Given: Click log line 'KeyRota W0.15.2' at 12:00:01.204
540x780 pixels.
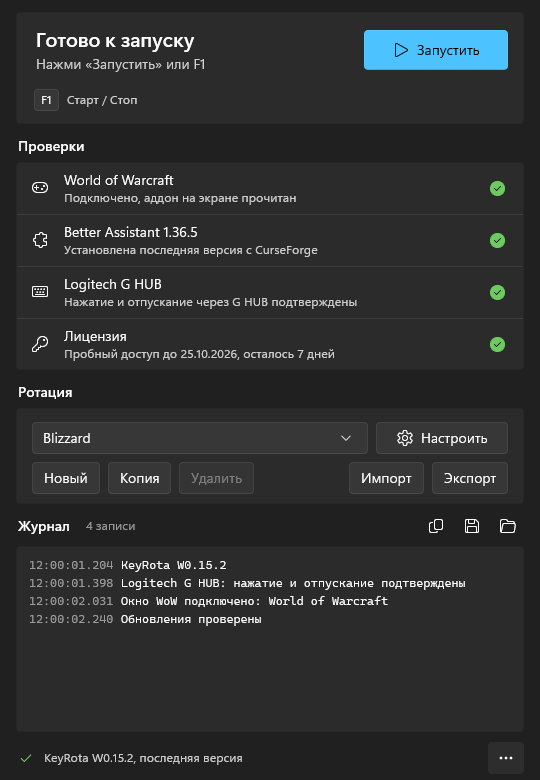Looking at the screenshot, I should 174,565.
